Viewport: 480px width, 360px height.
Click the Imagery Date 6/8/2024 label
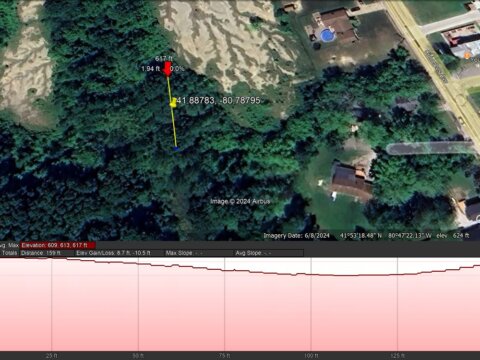coord(296,236)
